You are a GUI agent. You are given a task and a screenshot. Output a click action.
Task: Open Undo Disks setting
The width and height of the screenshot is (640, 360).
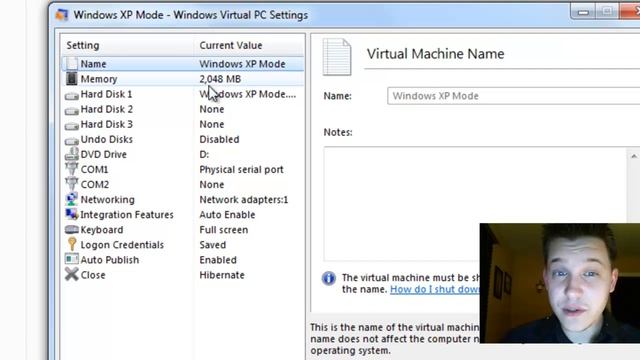(107, 140)
